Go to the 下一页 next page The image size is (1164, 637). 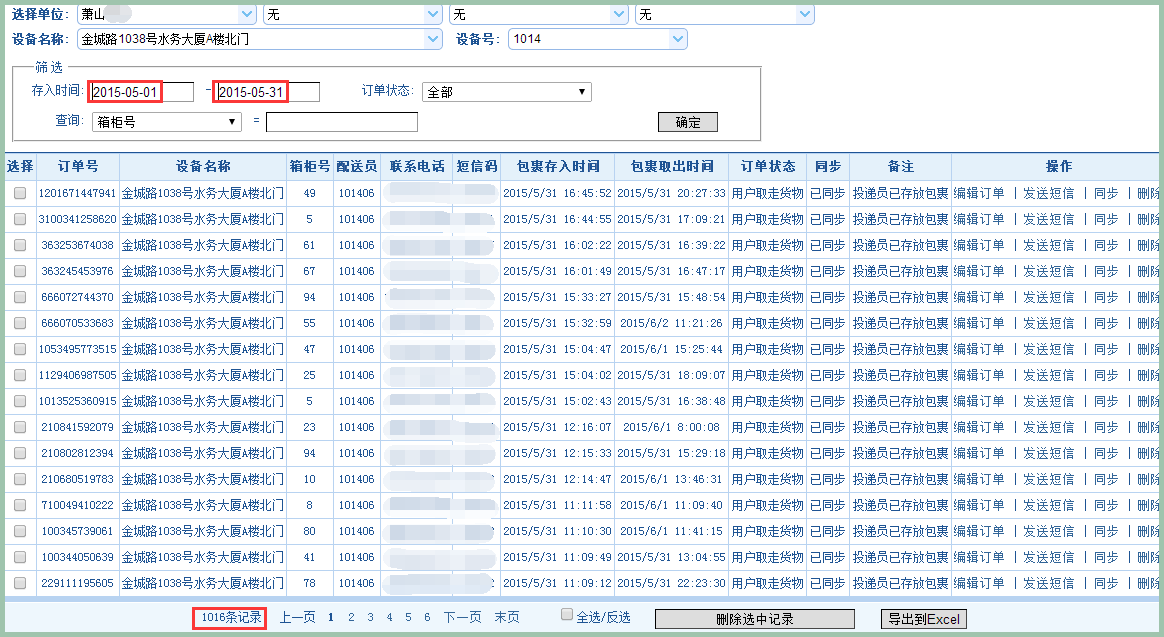pyautogui.click(x=462, y=618)
